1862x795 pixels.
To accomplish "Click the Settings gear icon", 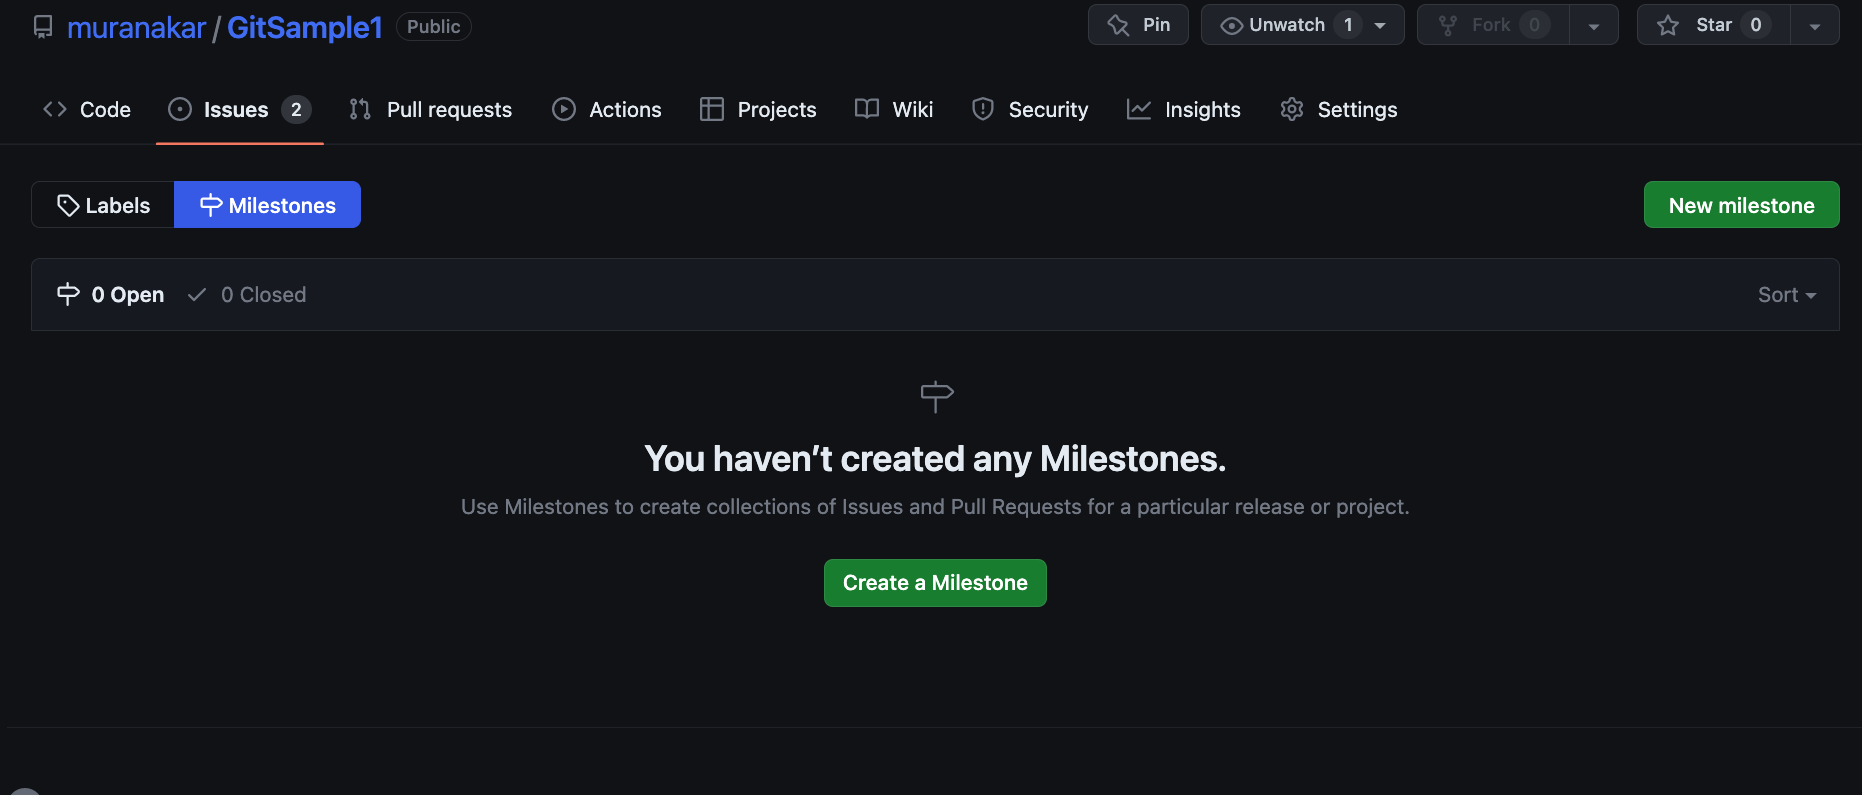I will (x=1292, y=109).
